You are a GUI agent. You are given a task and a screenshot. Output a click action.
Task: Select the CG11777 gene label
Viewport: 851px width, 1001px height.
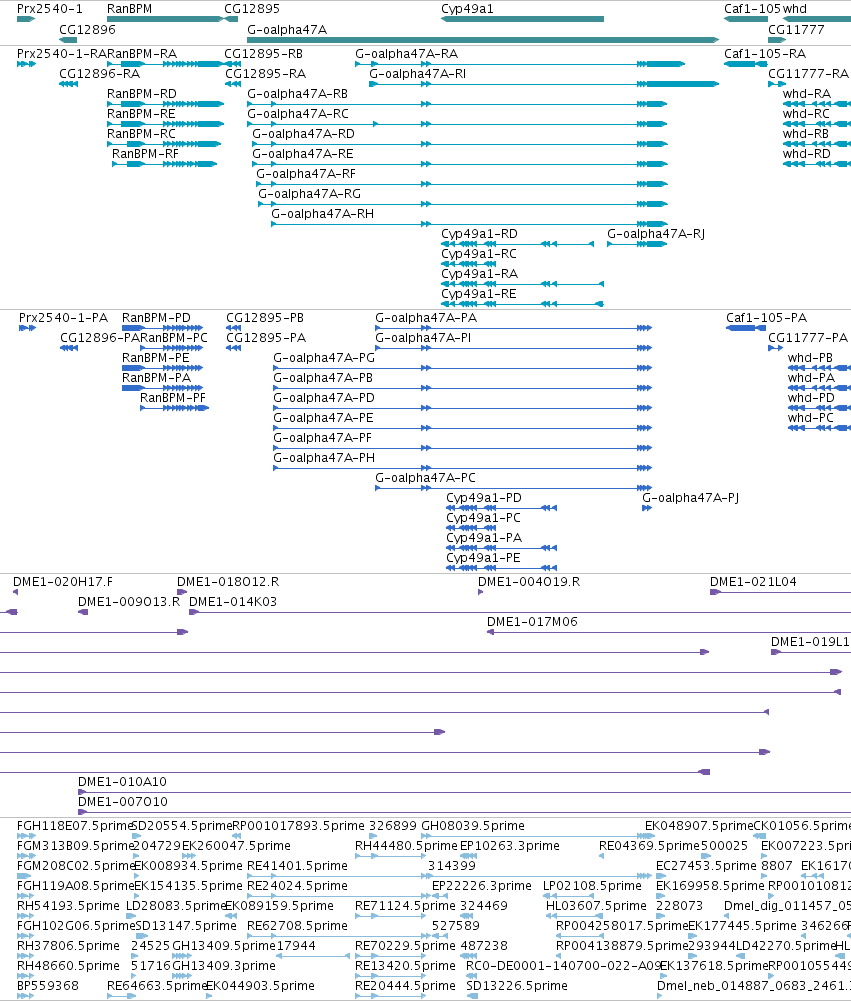(x=796, y=29)
